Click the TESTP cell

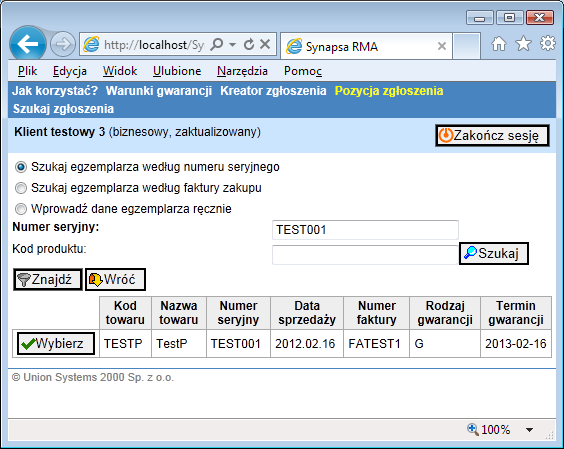pos(125,344)
